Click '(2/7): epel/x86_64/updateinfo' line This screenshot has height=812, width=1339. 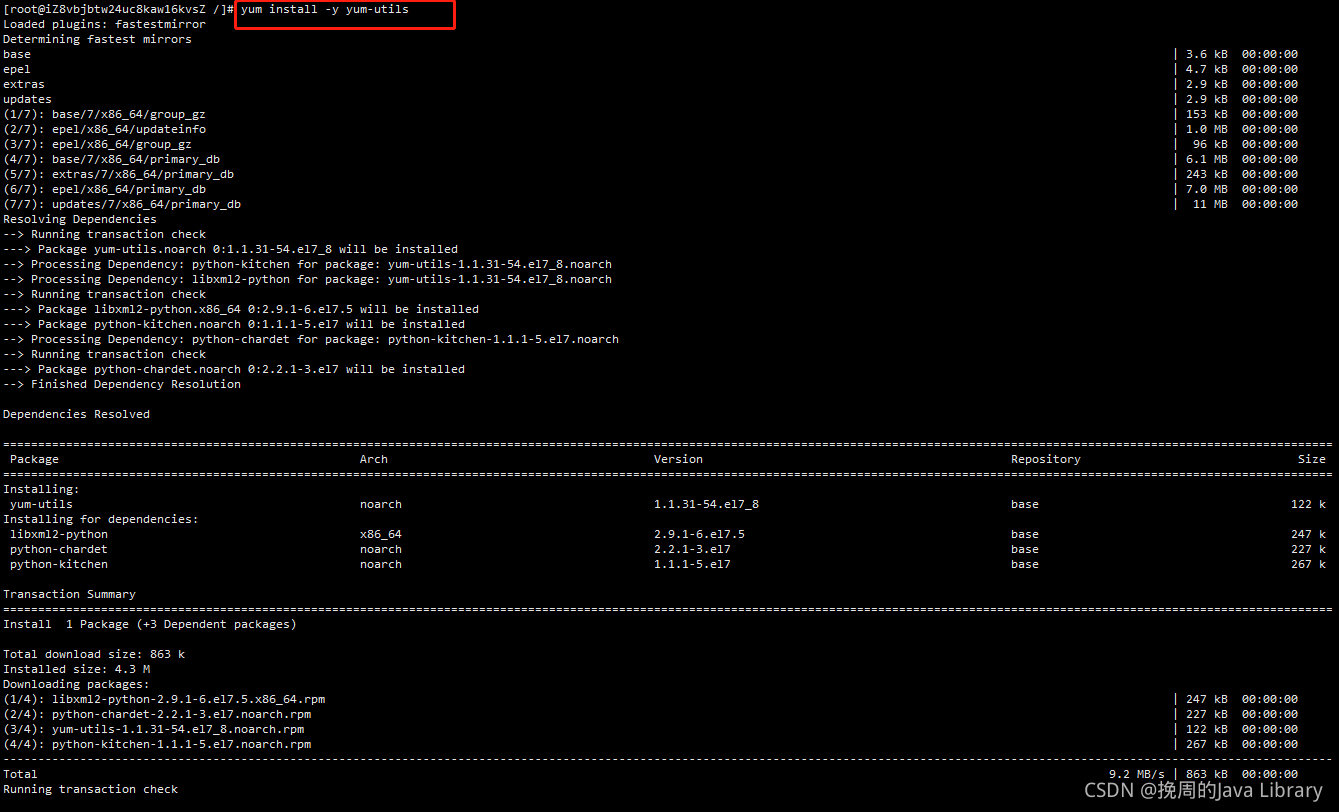click(x=104, y=129)
